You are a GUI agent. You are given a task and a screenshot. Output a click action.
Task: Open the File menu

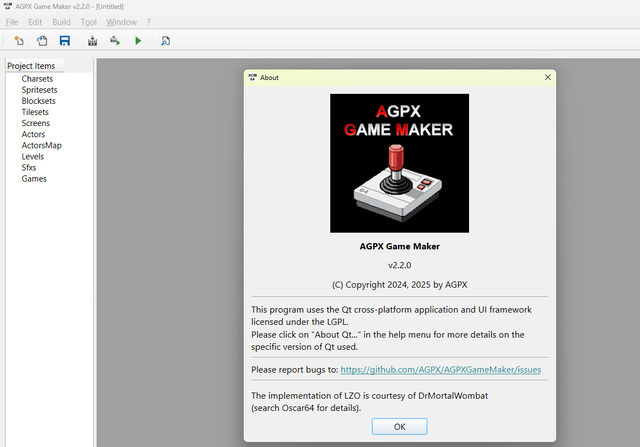(x=12, y=22)
